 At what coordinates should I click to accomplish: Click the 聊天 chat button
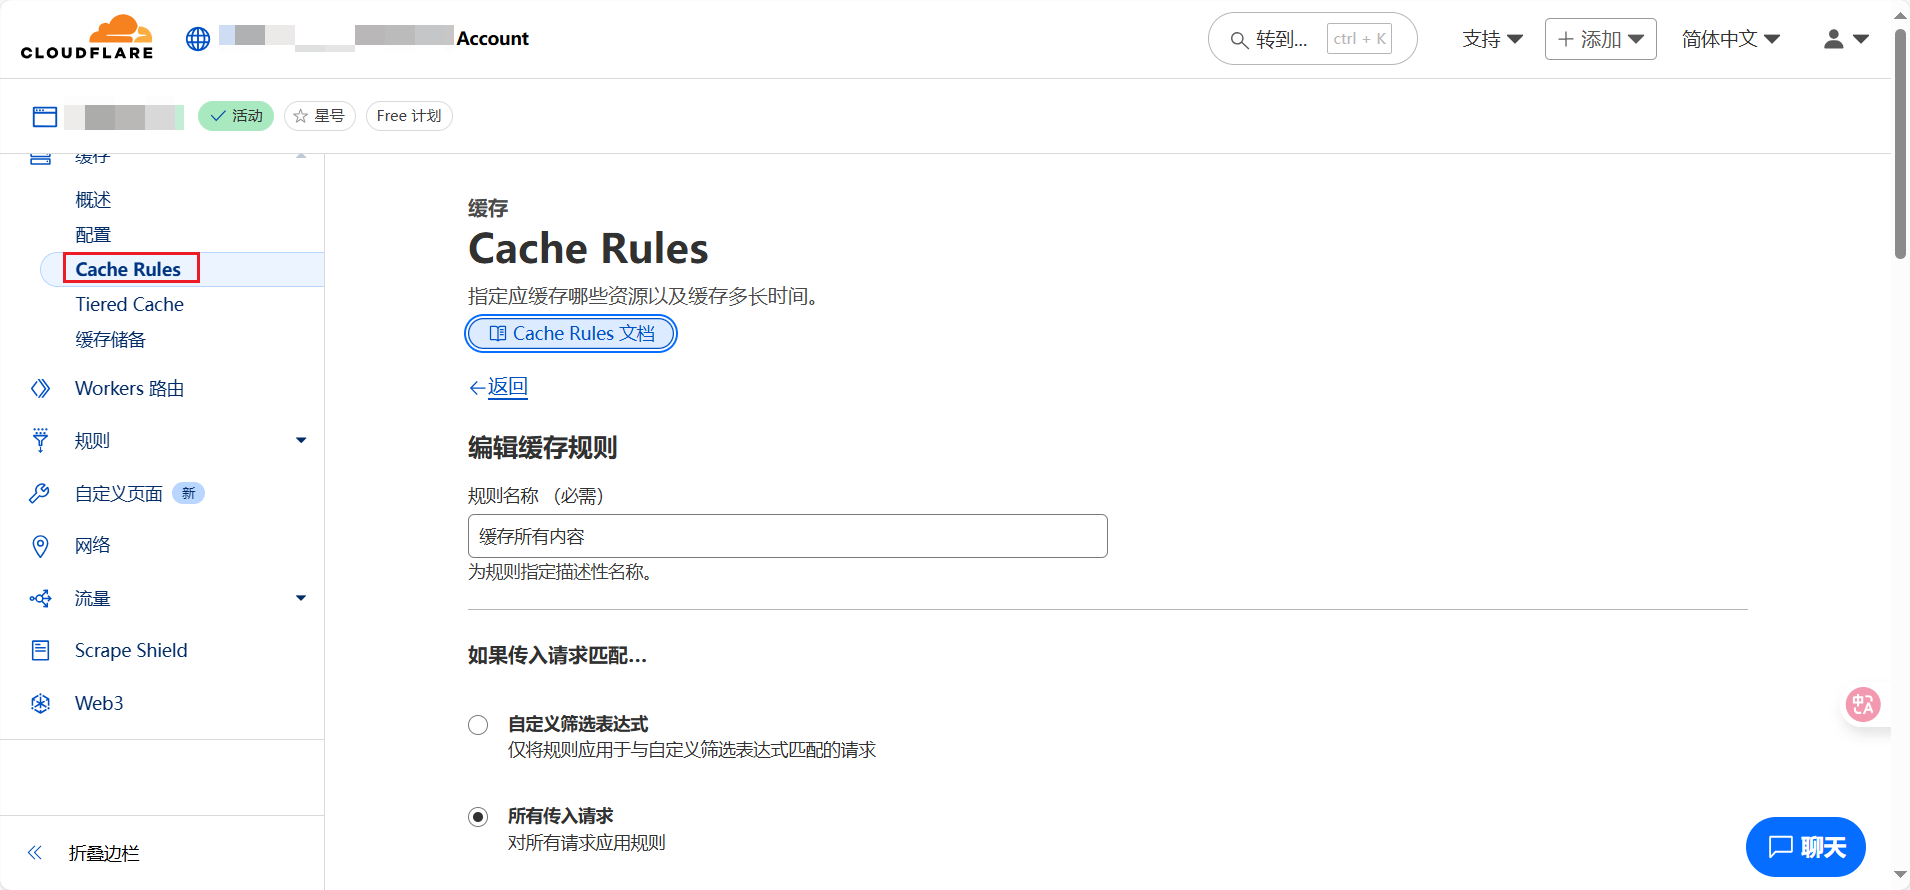click(1805, 847)
